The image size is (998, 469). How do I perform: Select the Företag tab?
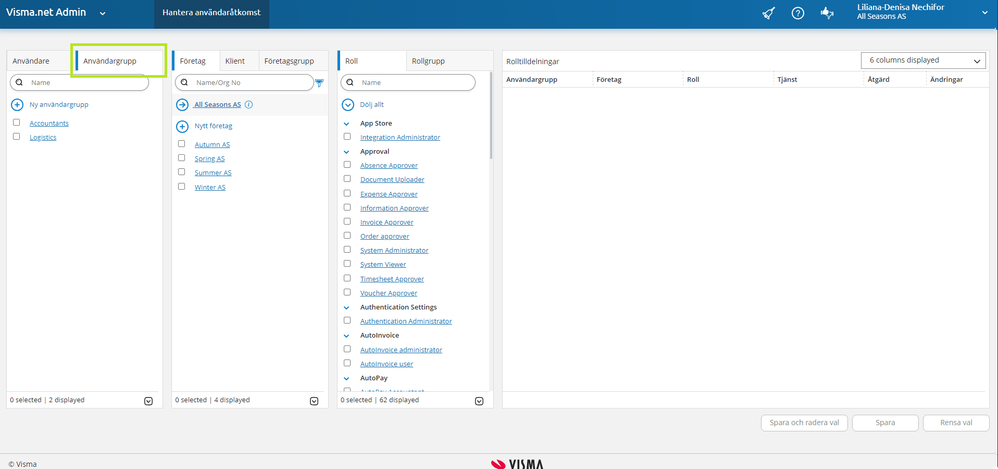click(196, 61)
